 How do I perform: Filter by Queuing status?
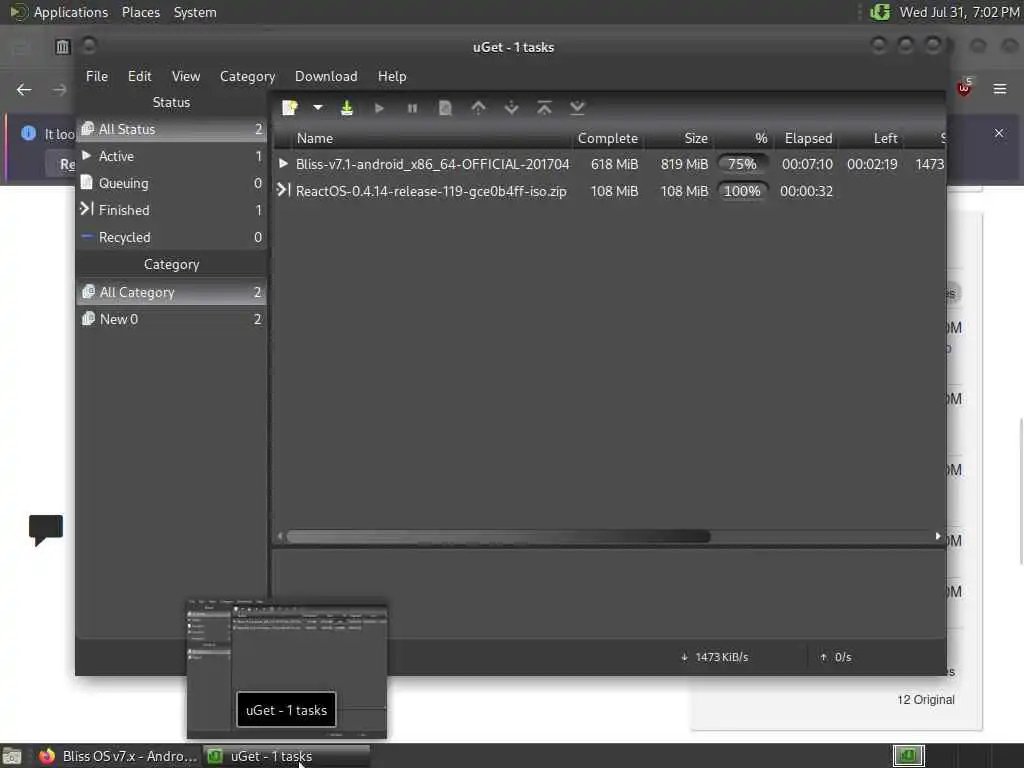click(172, 183)
